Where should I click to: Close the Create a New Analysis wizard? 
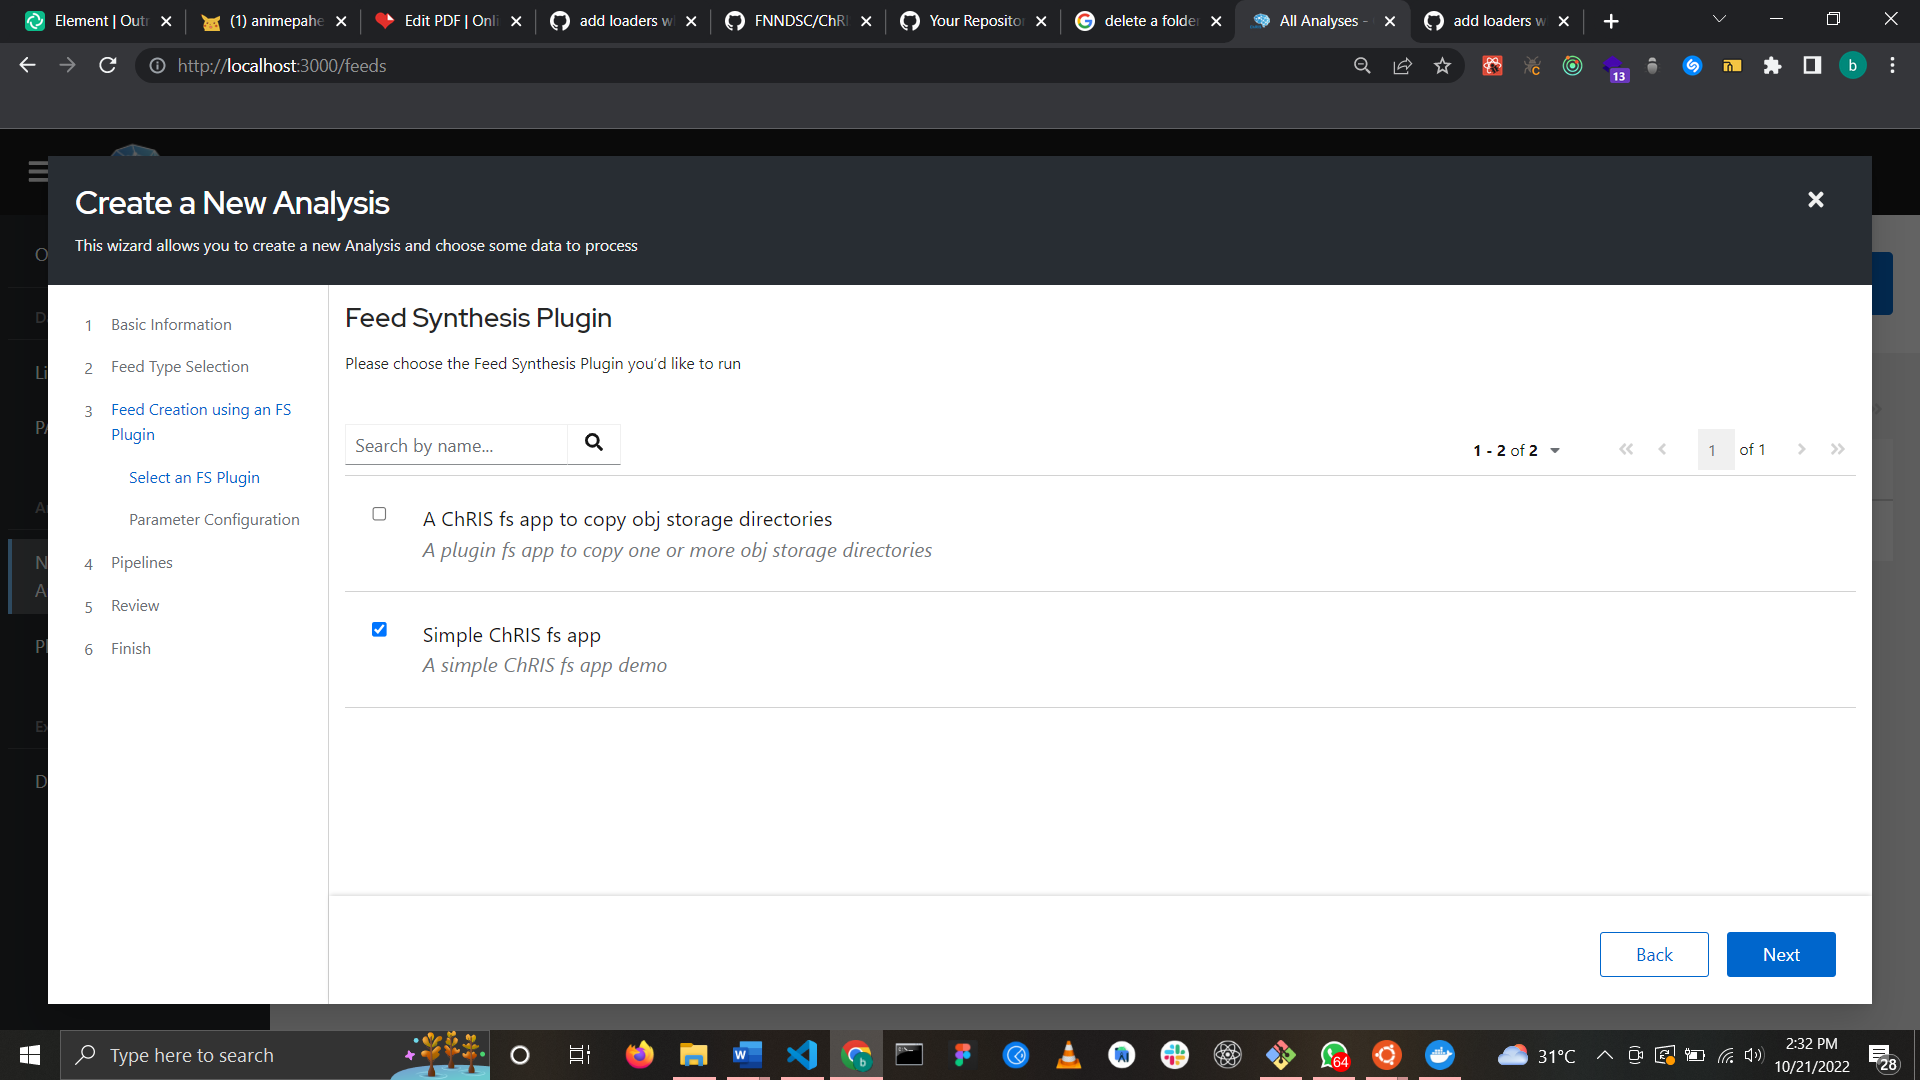click(1815, 200)
